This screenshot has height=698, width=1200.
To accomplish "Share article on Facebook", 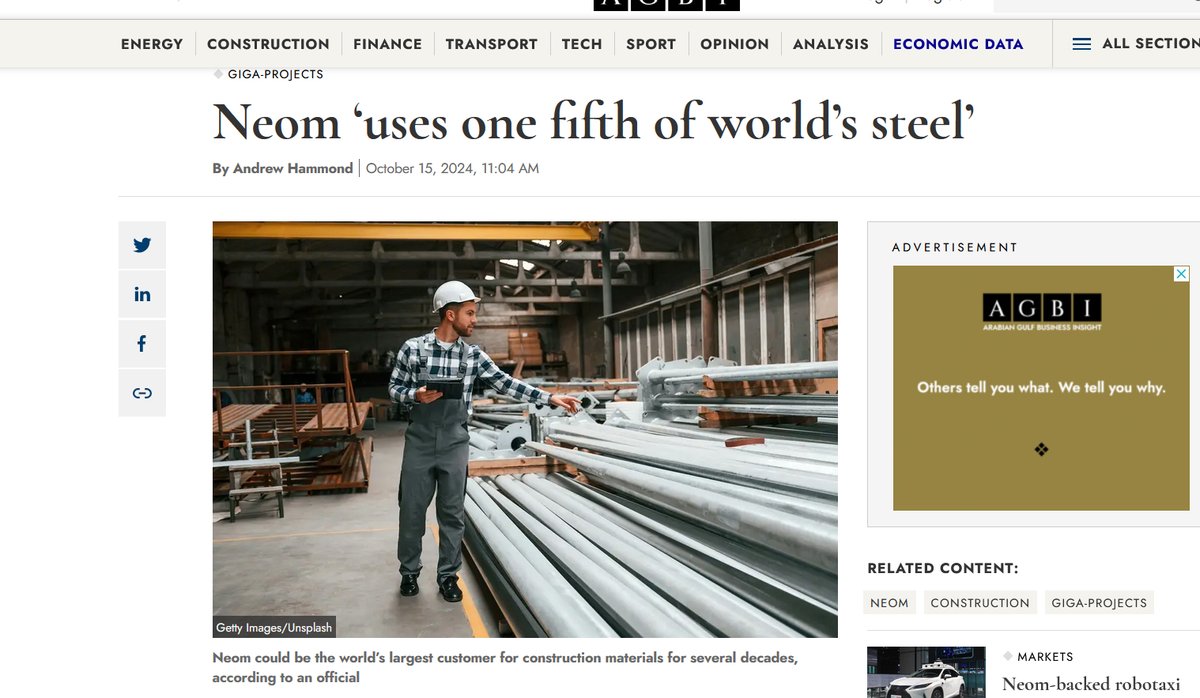I will tap(142, 343).
